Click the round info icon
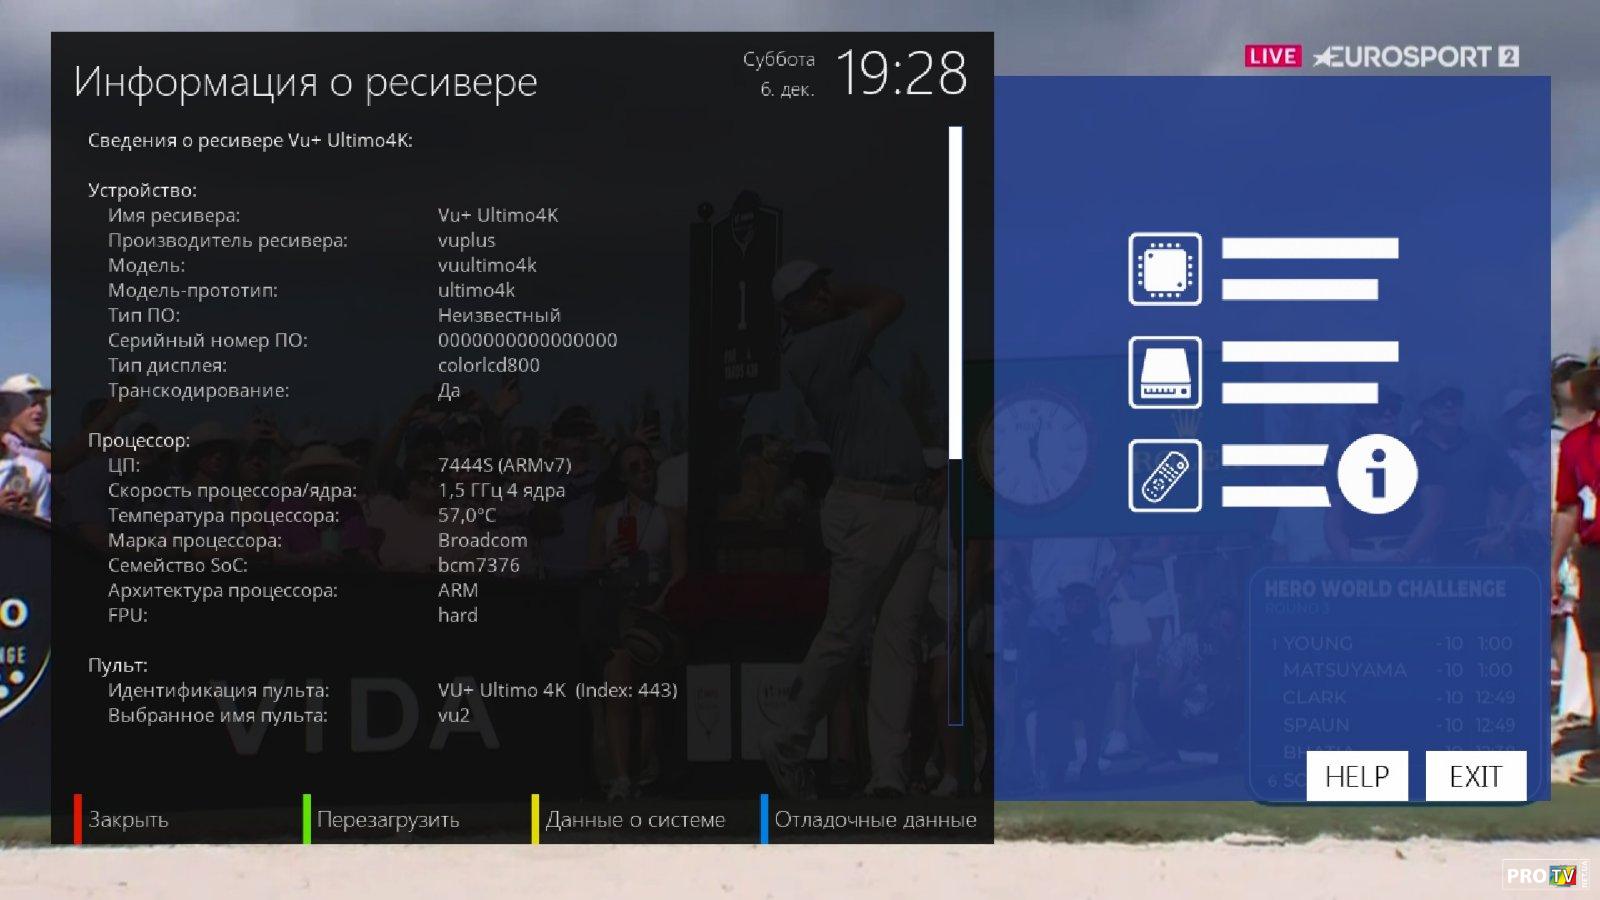This screenshot has height=900, width=1600. [1377, 475]
